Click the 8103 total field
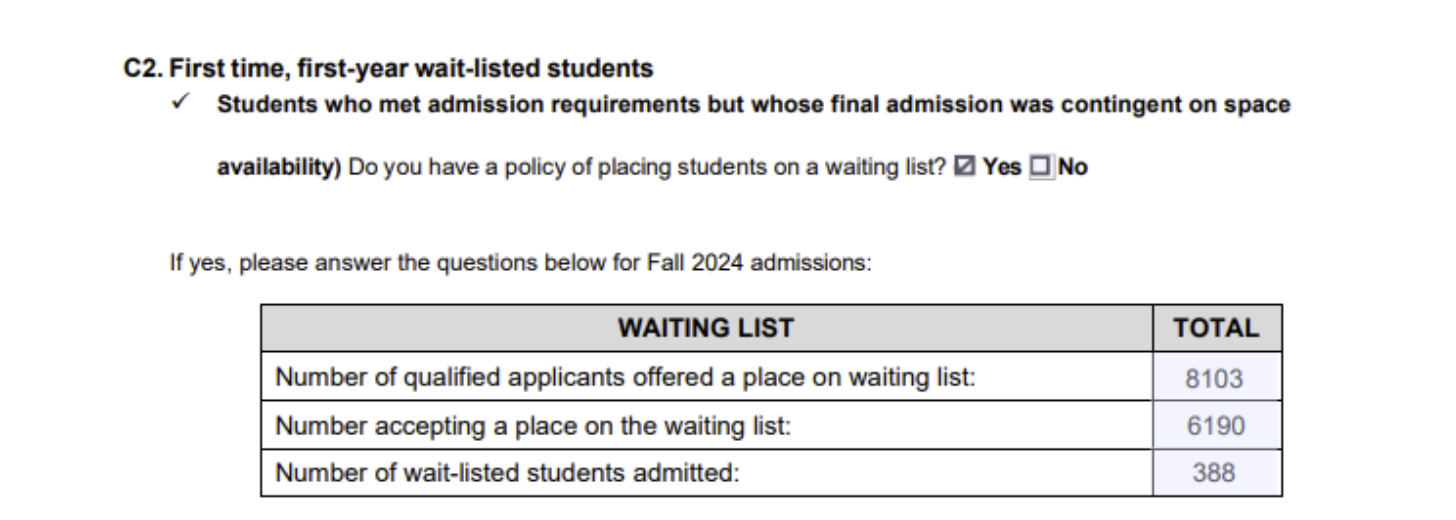The image size is (1456, 520). tap(1215, 379)
